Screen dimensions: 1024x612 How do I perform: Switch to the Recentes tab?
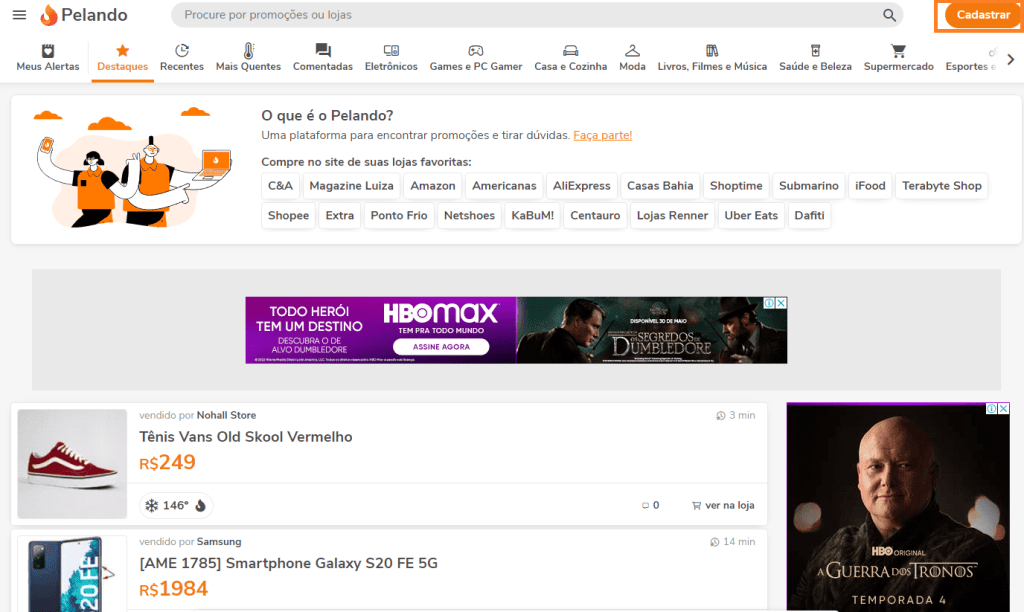[181, 58]
